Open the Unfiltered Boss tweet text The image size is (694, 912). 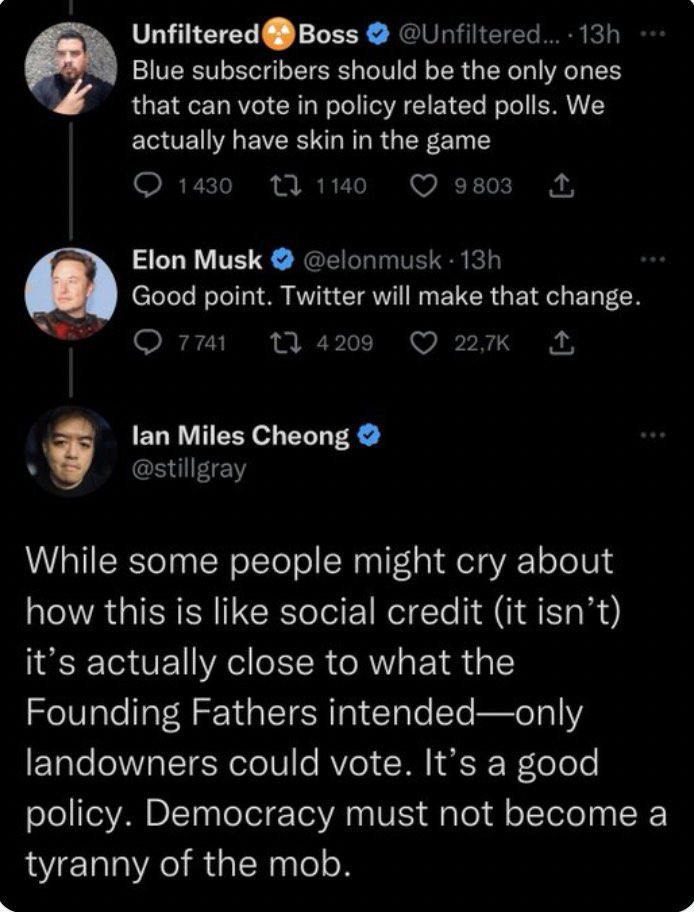tap(376, 105)
